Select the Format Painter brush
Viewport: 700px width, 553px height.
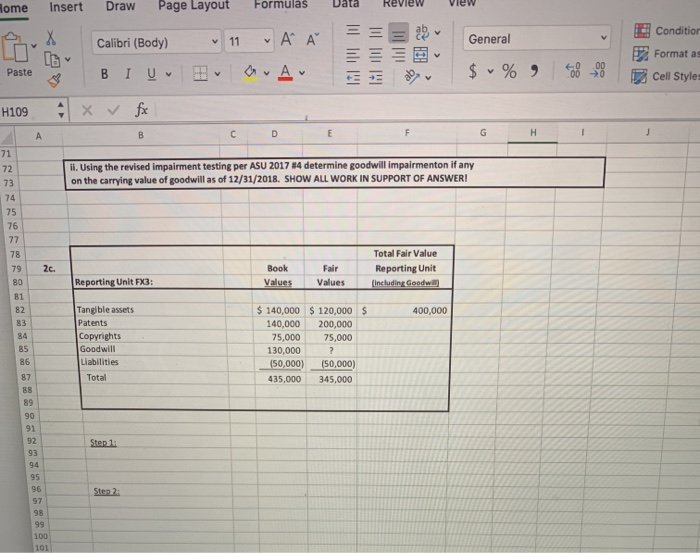(x=54, y=80)
